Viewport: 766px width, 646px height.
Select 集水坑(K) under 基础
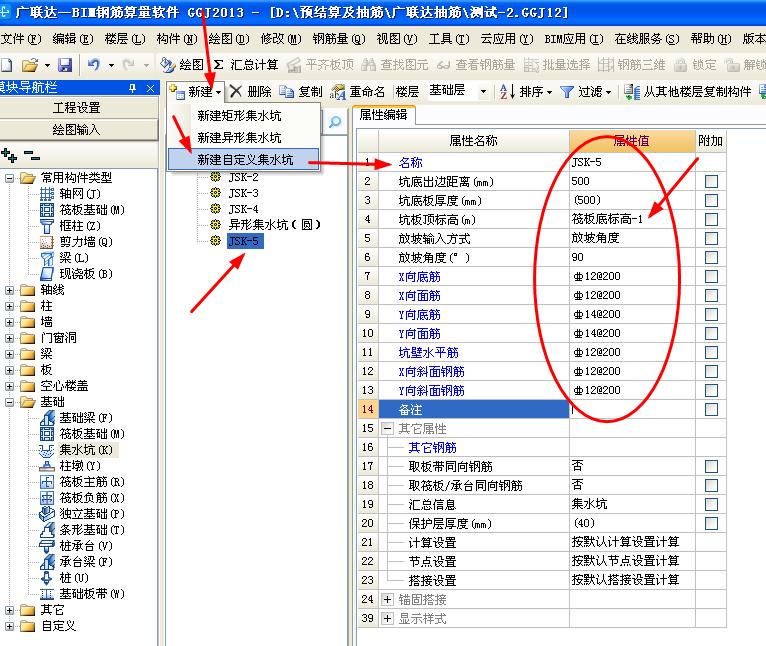point(85,450)
